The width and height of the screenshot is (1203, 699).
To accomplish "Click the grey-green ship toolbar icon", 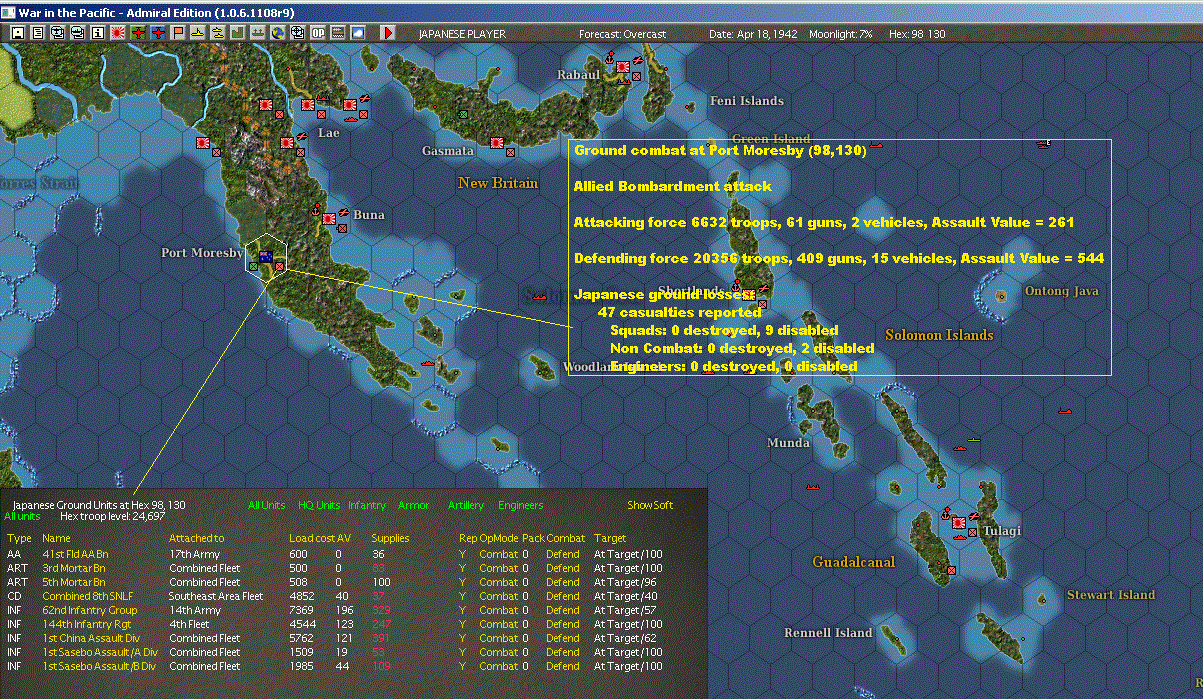I will pyautogui.click(x=258, y=33).
